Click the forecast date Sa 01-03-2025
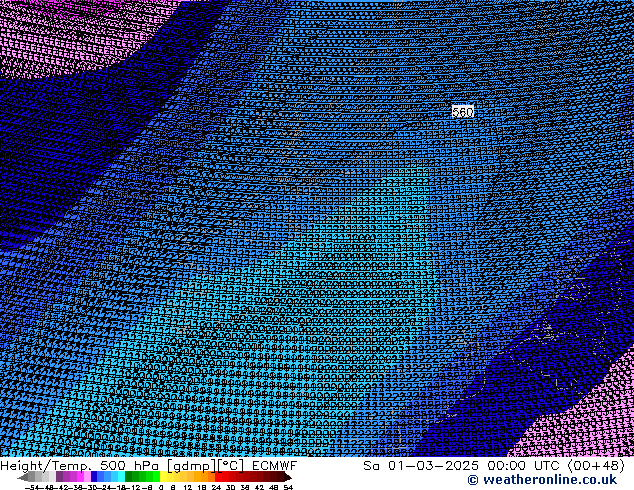The height and width of the screenshot is (490, 634). point(421,466)
